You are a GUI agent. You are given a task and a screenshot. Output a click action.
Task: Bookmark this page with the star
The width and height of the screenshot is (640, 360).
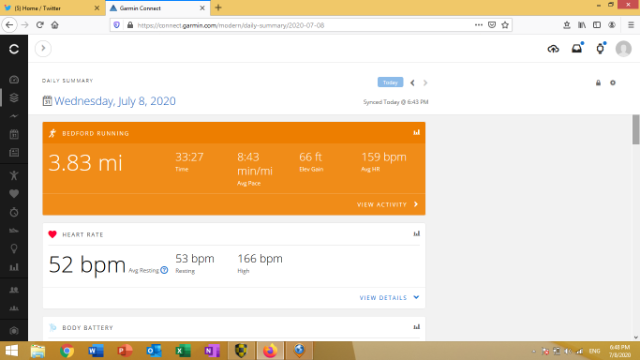tap(505, 25)
